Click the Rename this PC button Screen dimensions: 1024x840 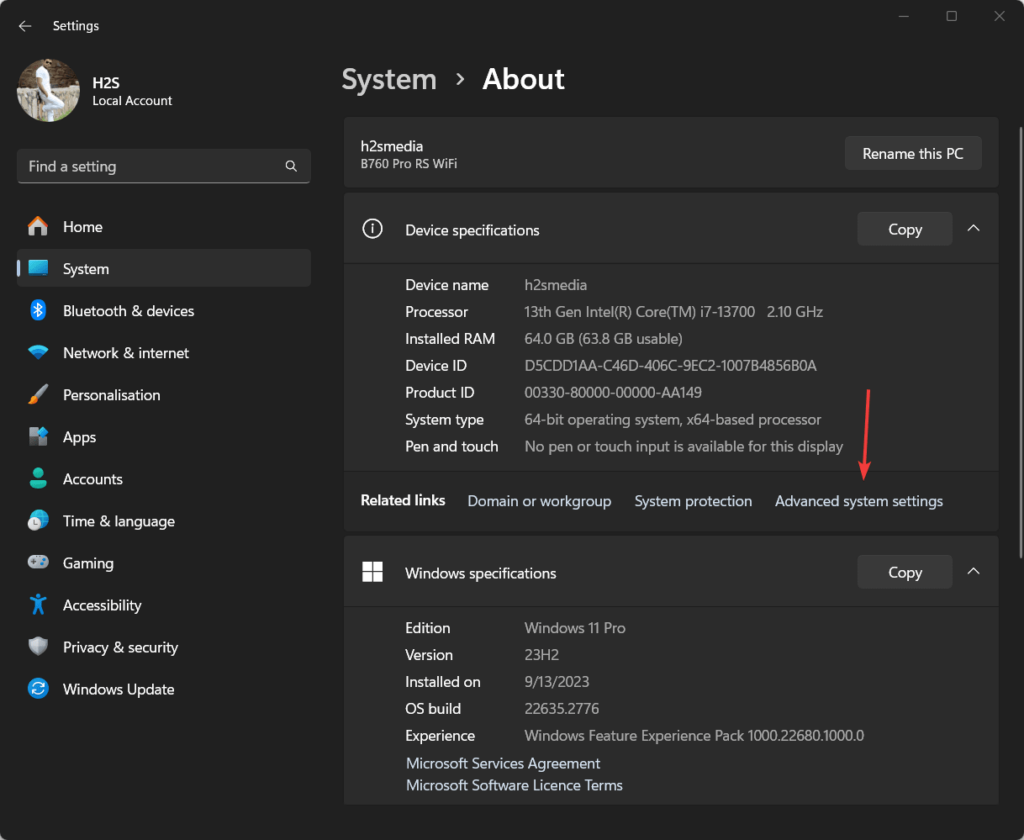[x=913, y=154]
